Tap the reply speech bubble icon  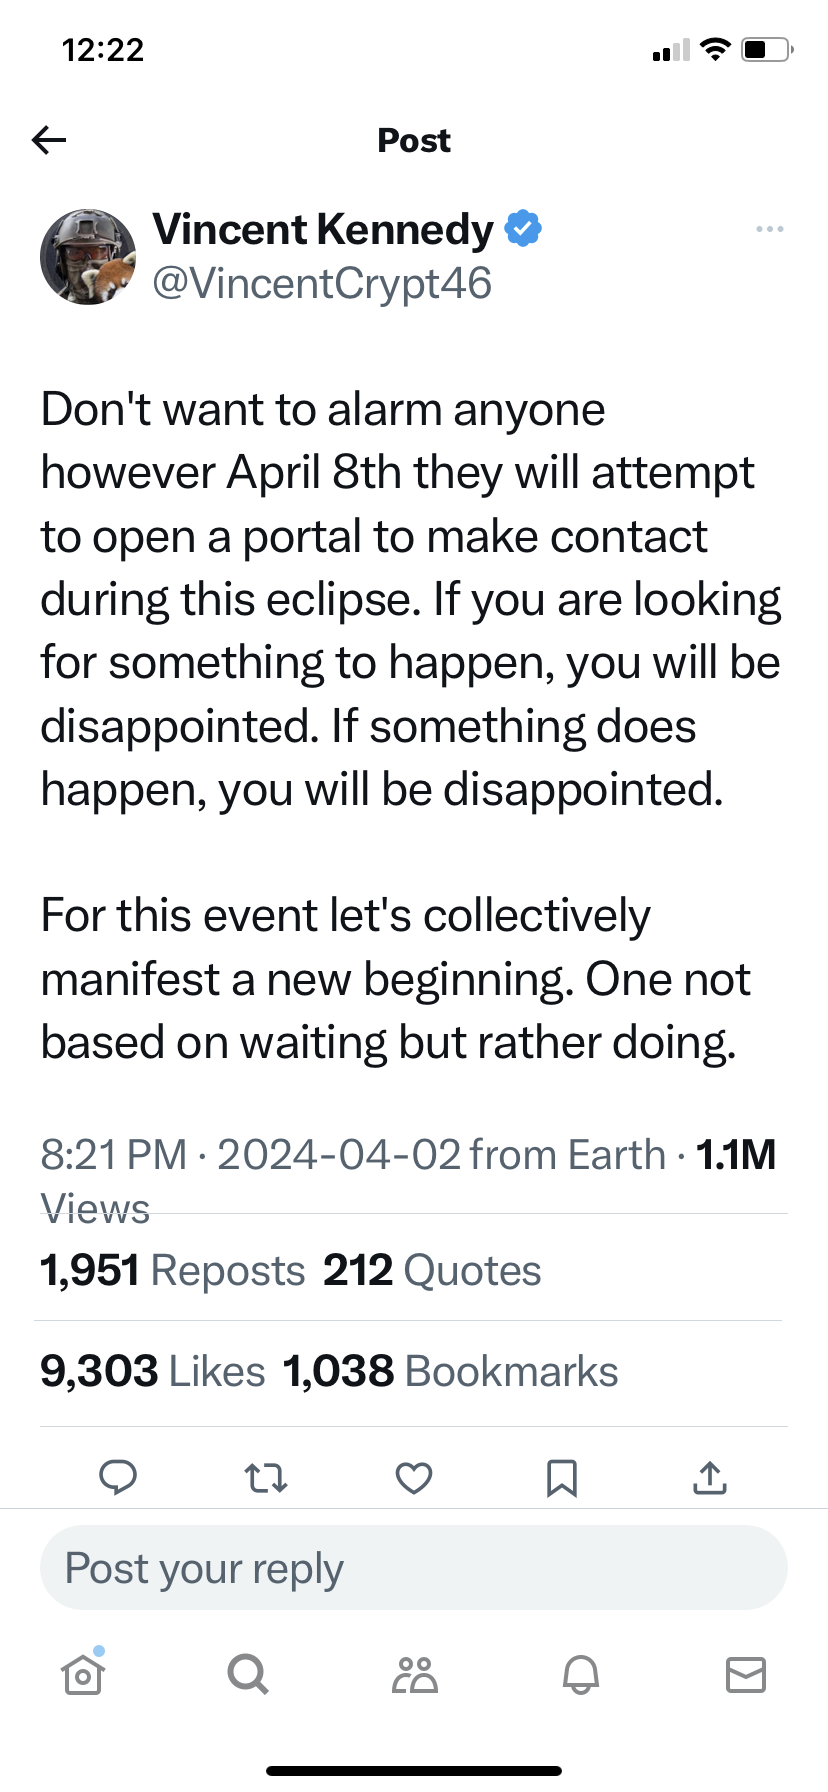pos(118,1477)
